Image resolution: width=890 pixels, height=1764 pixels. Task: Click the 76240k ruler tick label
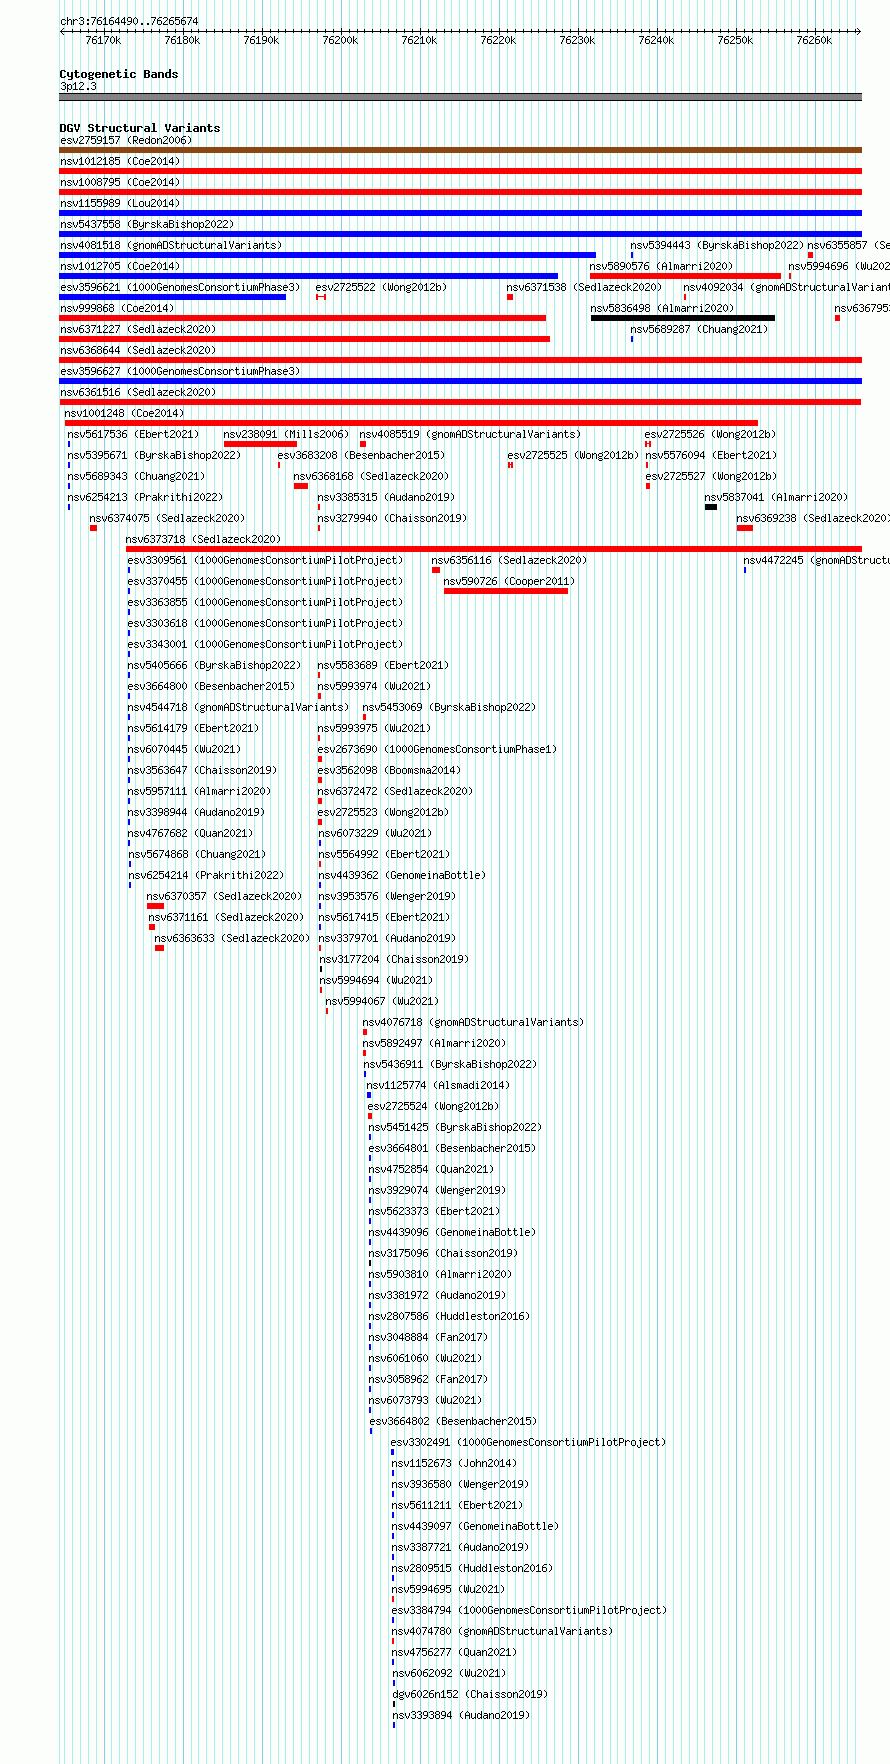656,40
